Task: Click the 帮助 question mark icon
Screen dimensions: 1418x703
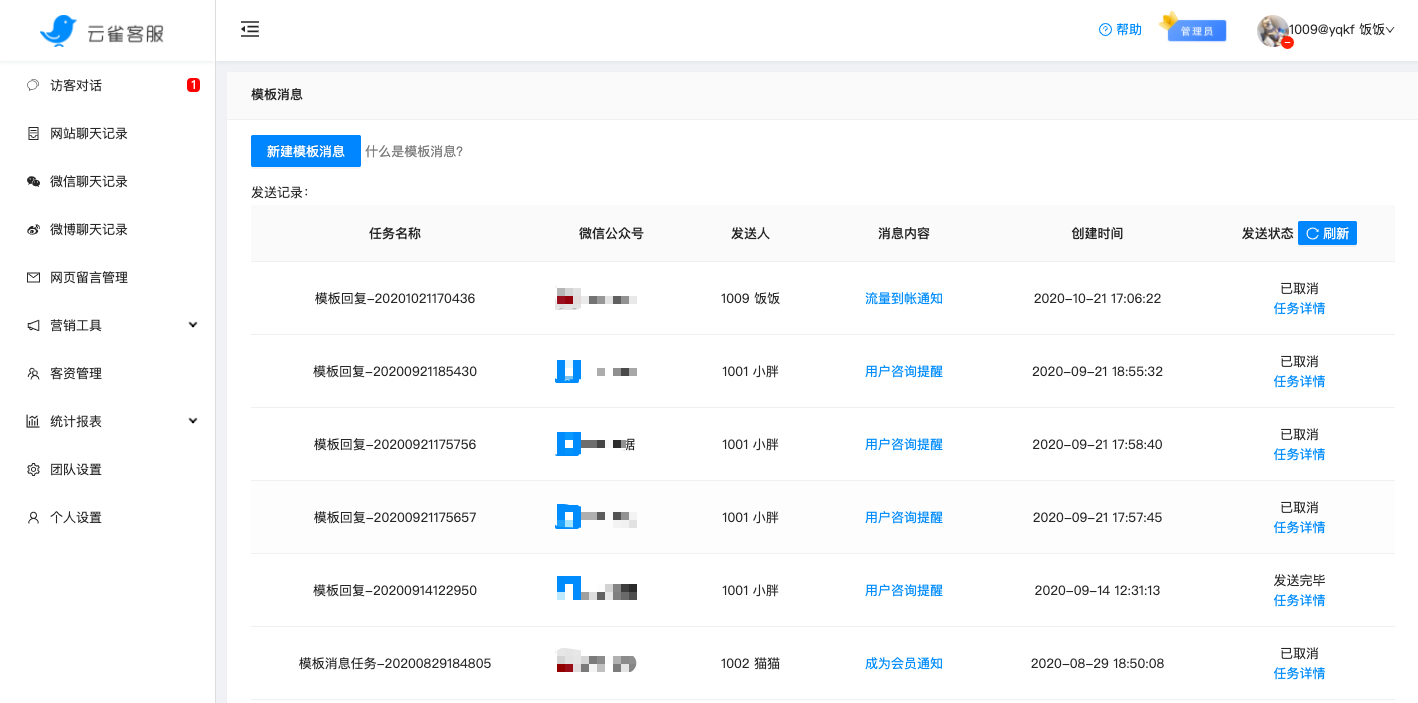Action: click(1104, 29)
